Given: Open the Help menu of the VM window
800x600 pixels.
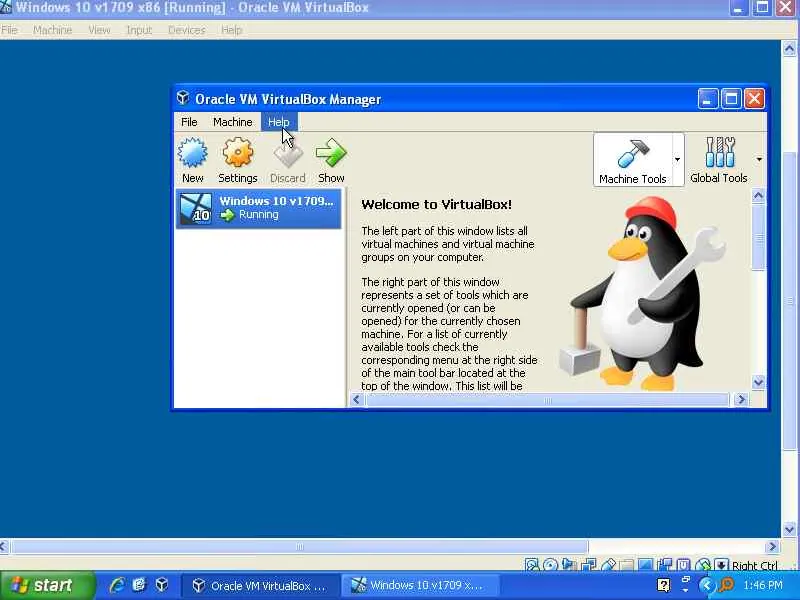Looking at the screenshot, I should 232,30.
